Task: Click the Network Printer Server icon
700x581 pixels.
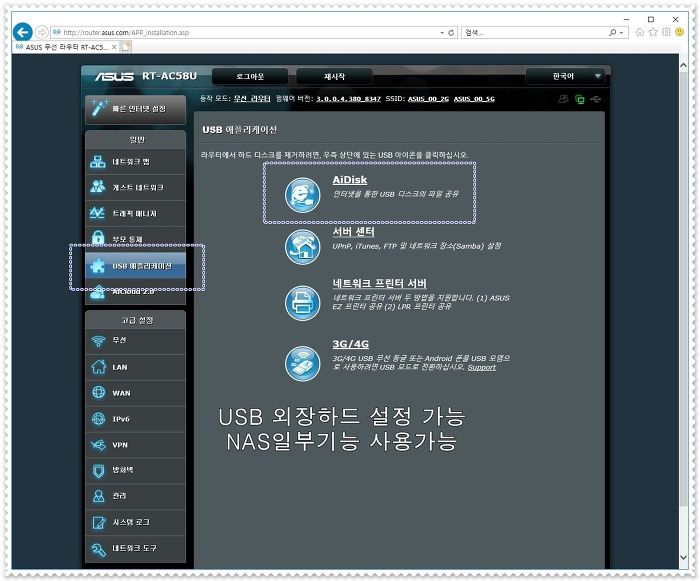Action: point(302,303)
